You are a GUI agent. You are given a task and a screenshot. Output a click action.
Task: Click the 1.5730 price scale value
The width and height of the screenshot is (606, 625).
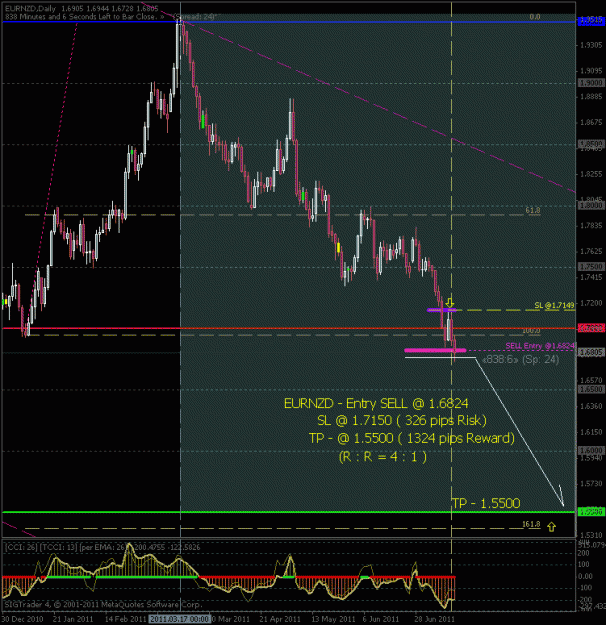point(591,483)
